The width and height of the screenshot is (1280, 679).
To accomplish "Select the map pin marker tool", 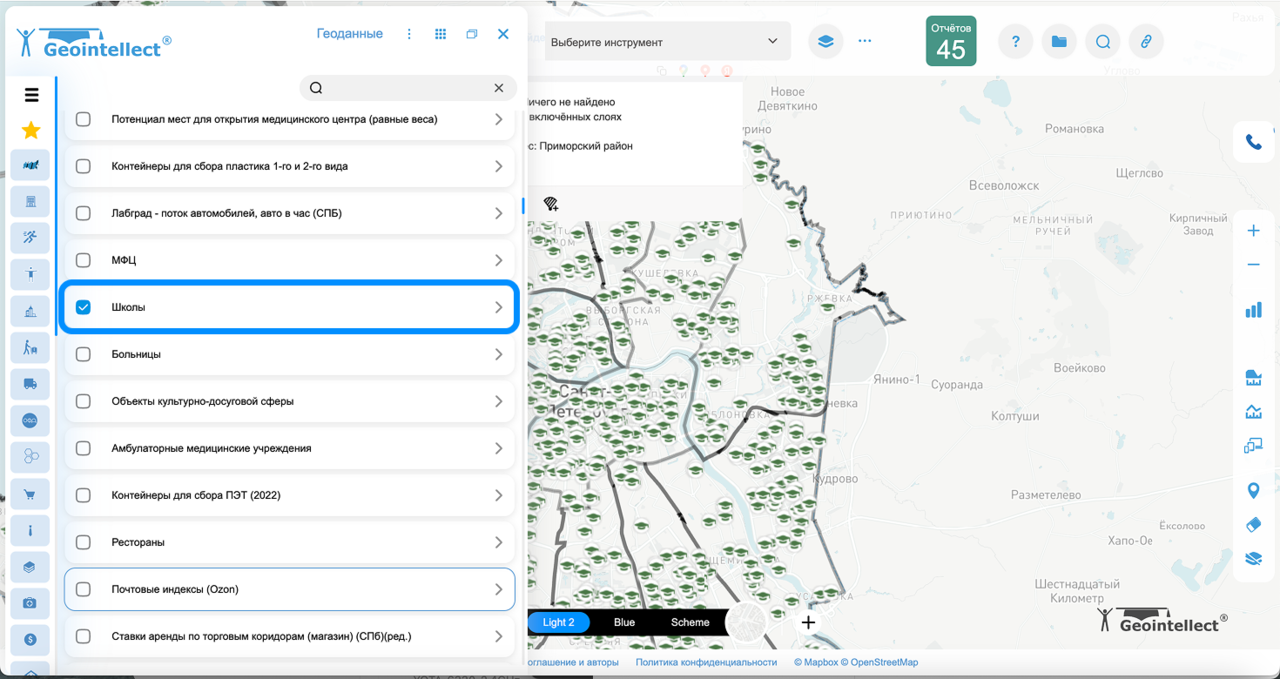I will click(x=1253, y=490).
